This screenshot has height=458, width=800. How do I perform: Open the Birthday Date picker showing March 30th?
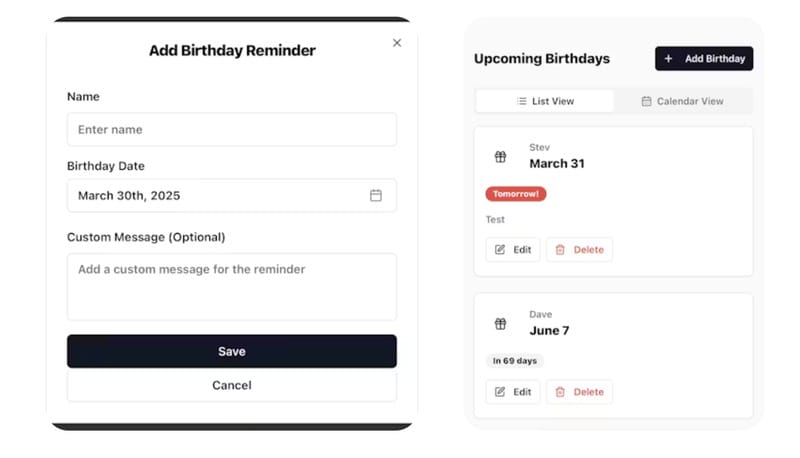point(231,196)
